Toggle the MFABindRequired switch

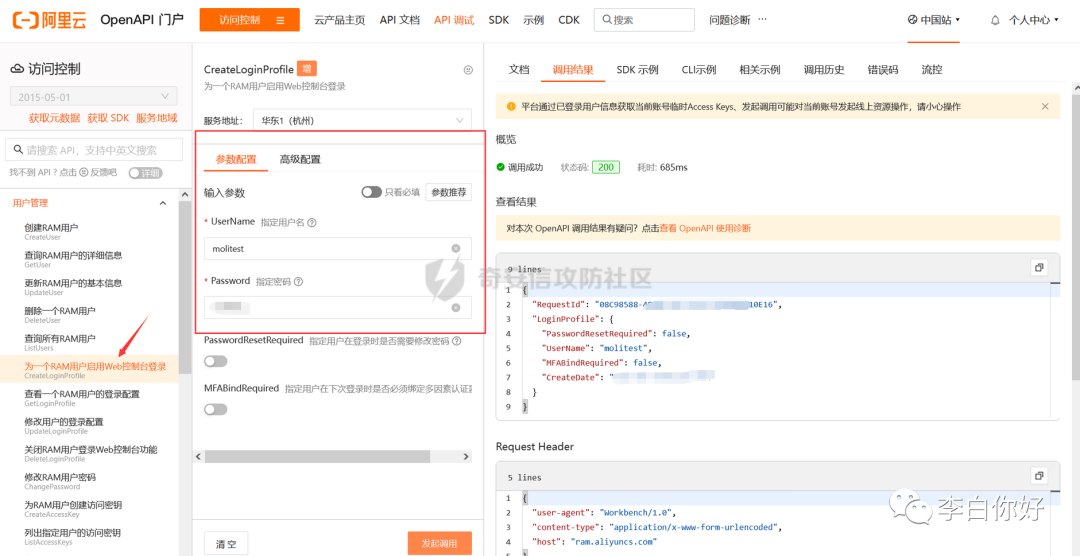click(x=216, y=409)
